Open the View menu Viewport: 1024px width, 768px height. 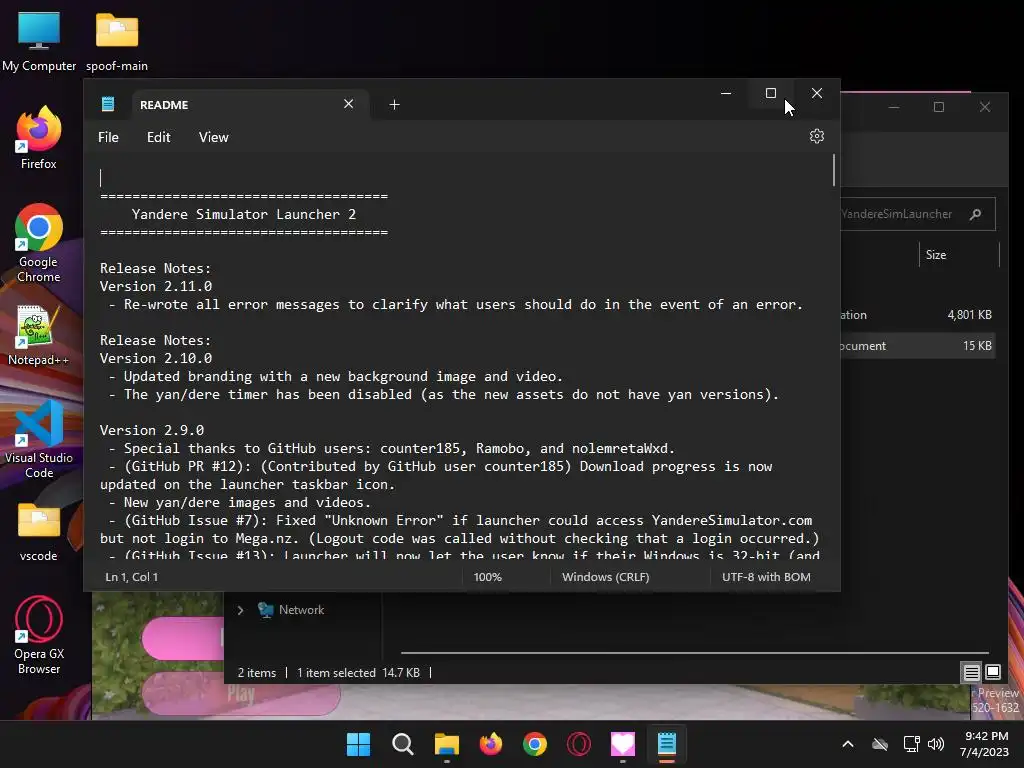pyautogui.click(x=214, y=137)
